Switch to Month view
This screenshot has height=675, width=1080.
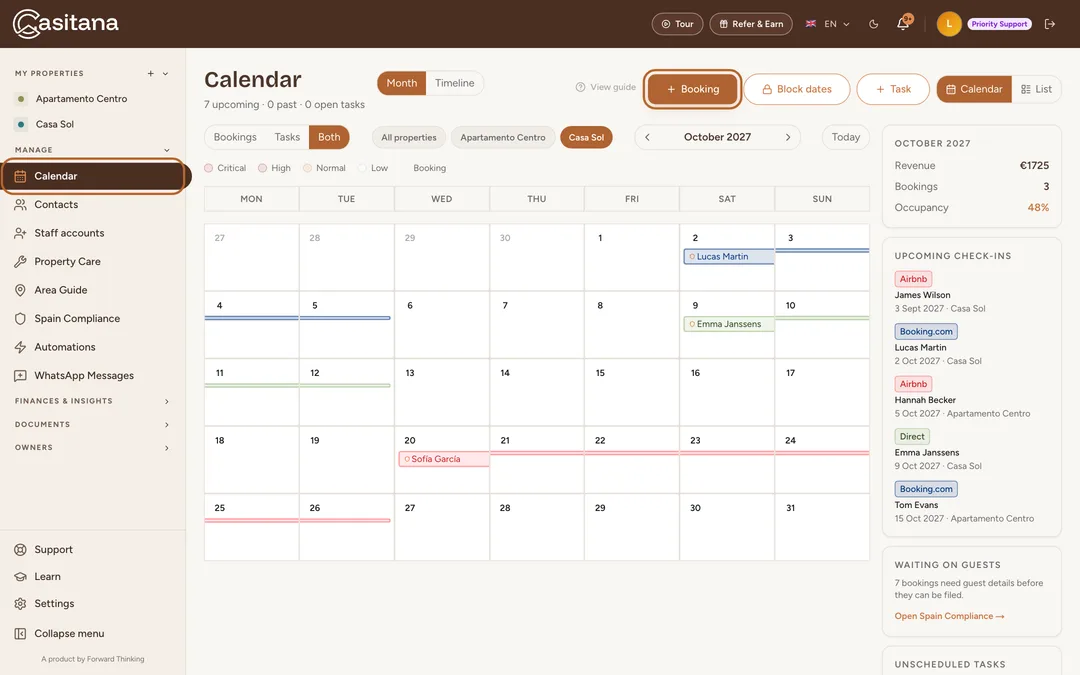coord(402,83)
